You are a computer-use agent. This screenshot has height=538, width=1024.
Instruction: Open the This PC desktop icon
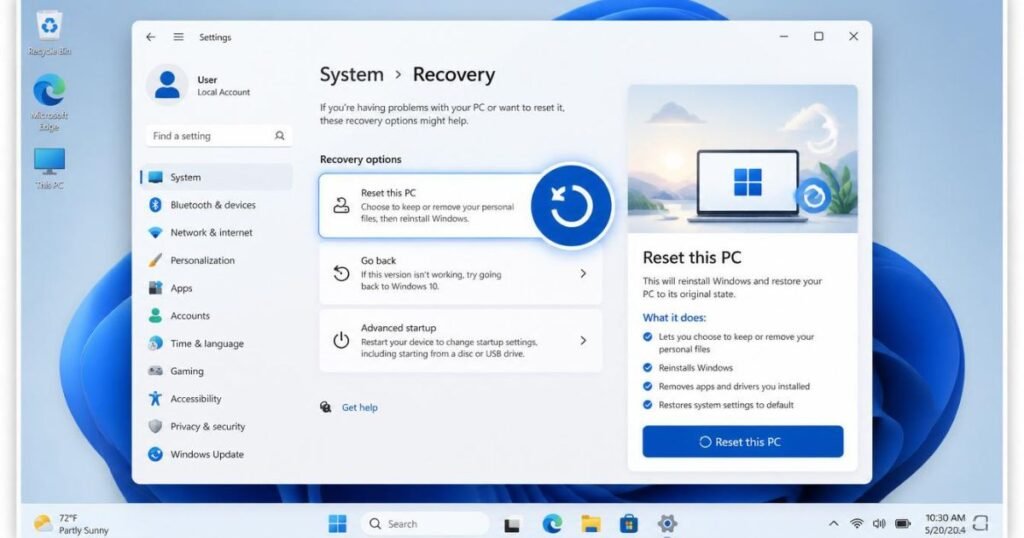pos(50,168)
